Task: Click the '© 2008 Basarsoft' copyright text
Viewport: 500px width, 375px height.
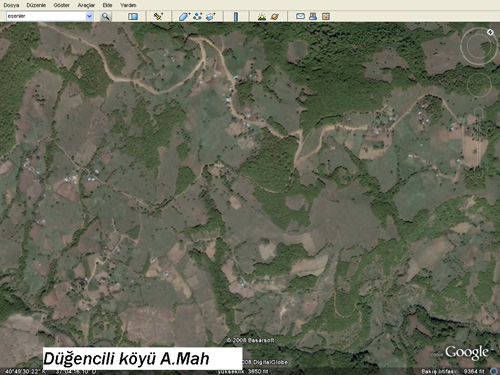Action: coord(250,340)
